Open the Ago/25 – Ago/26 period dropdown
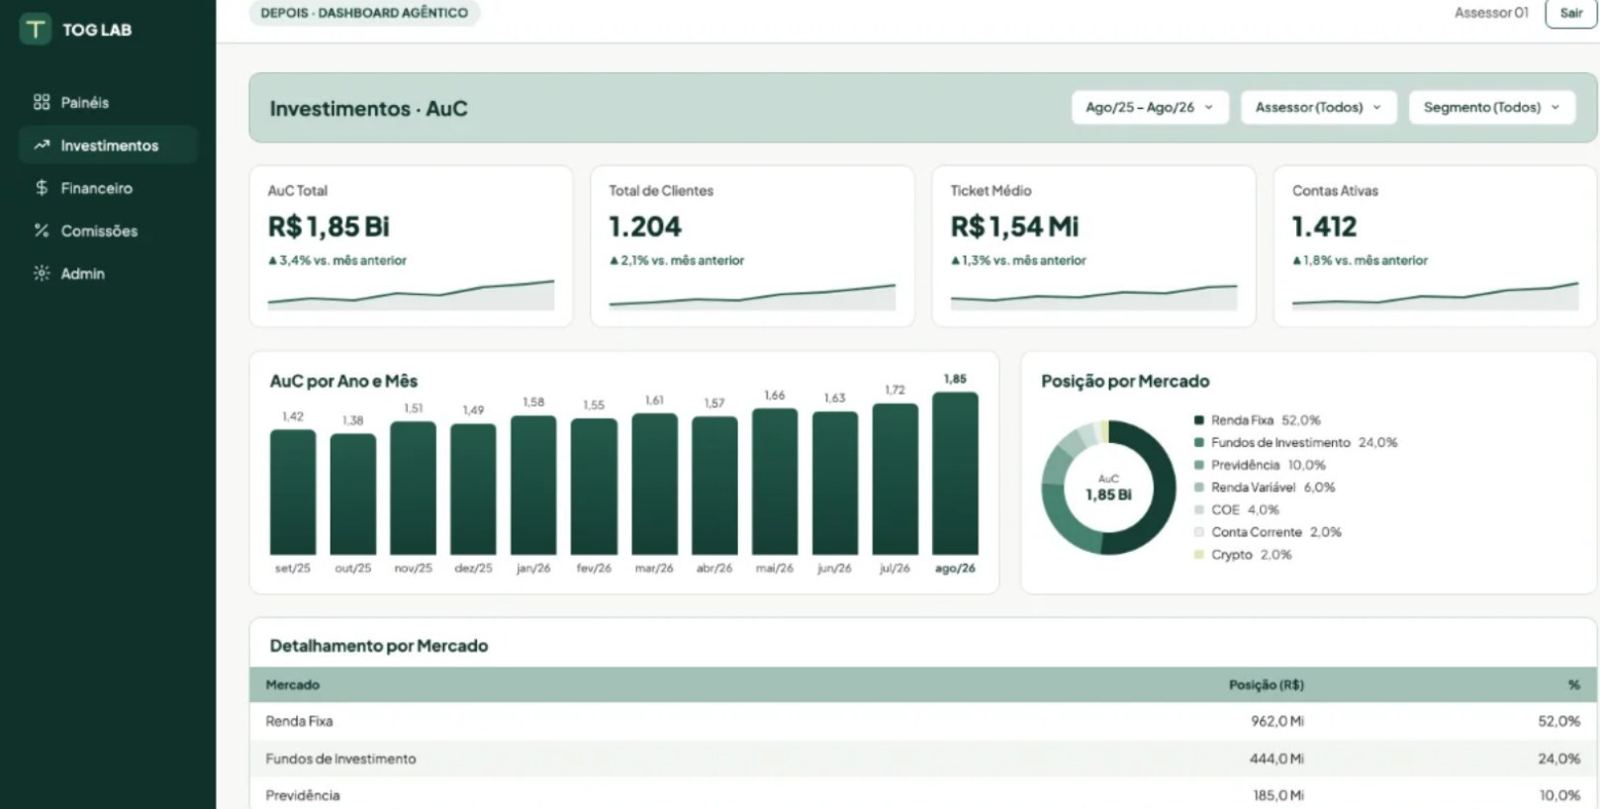The width and height of the screenshot is (1600, 809). 1149,107
